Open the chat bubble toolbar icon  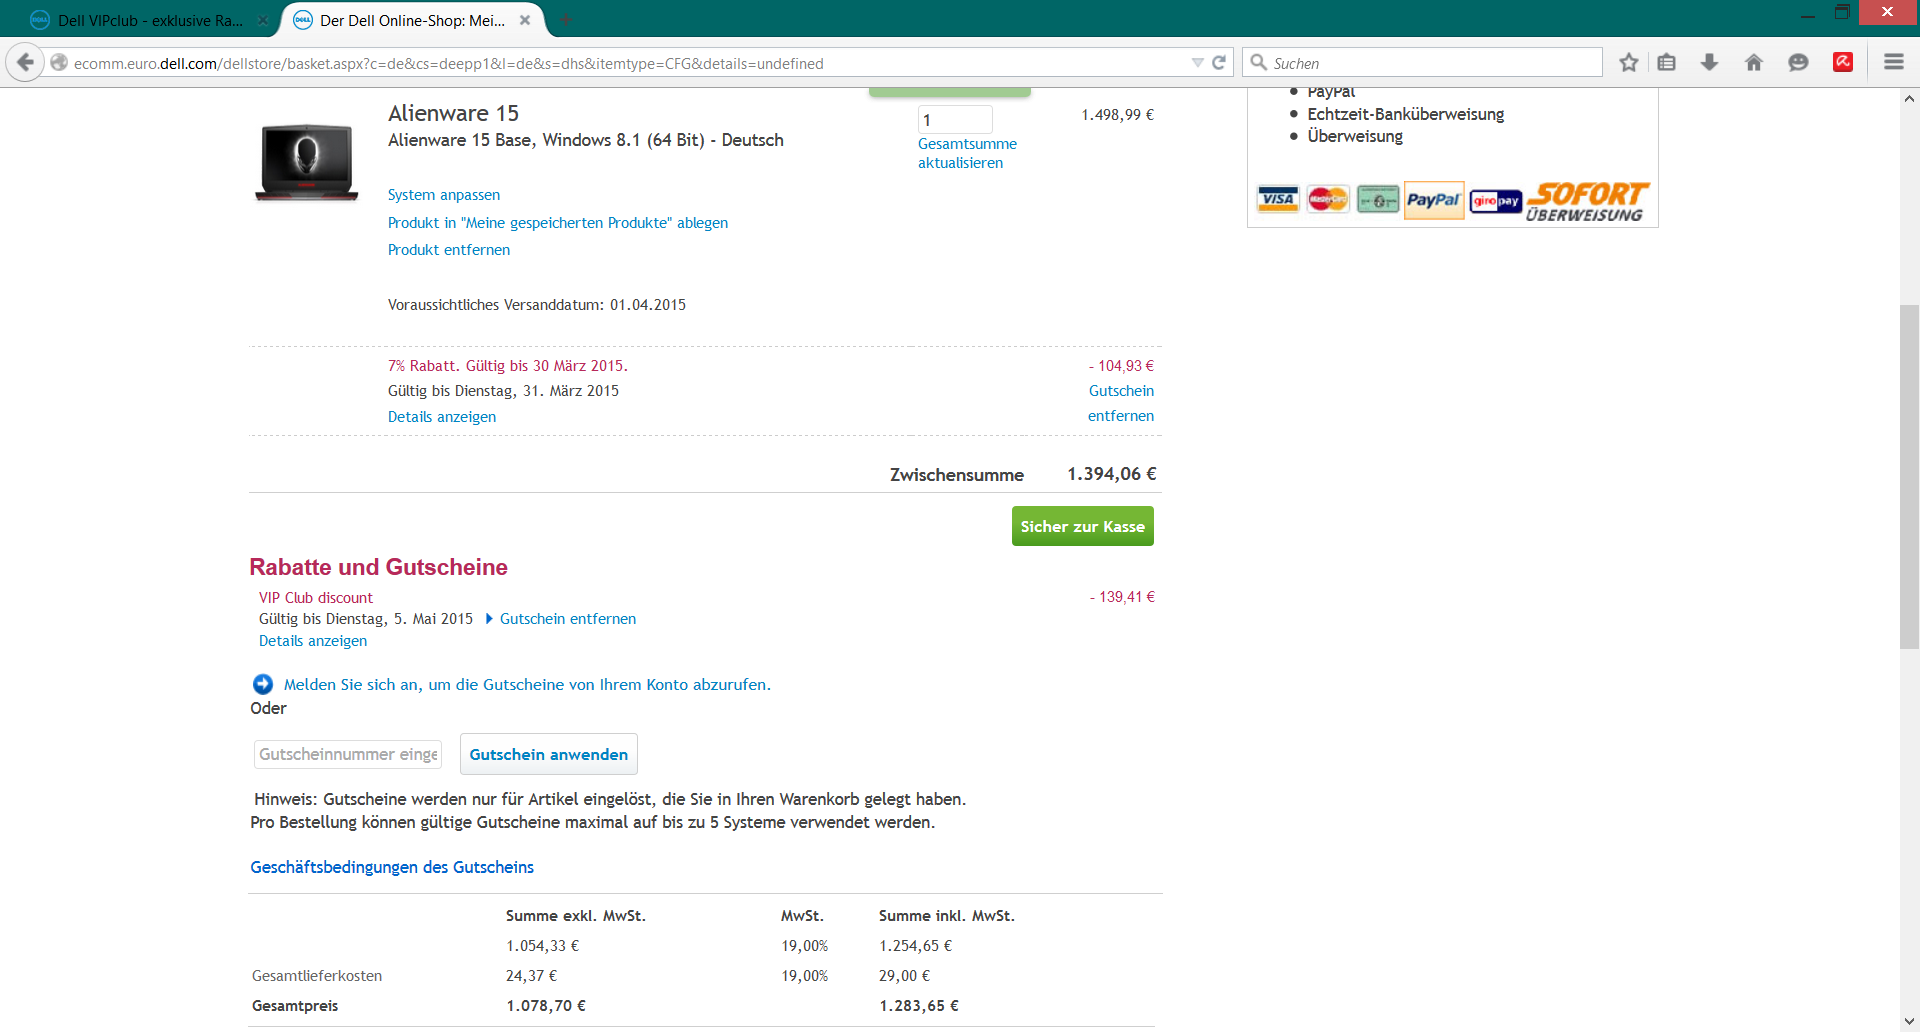click(x=1798, y=62)
